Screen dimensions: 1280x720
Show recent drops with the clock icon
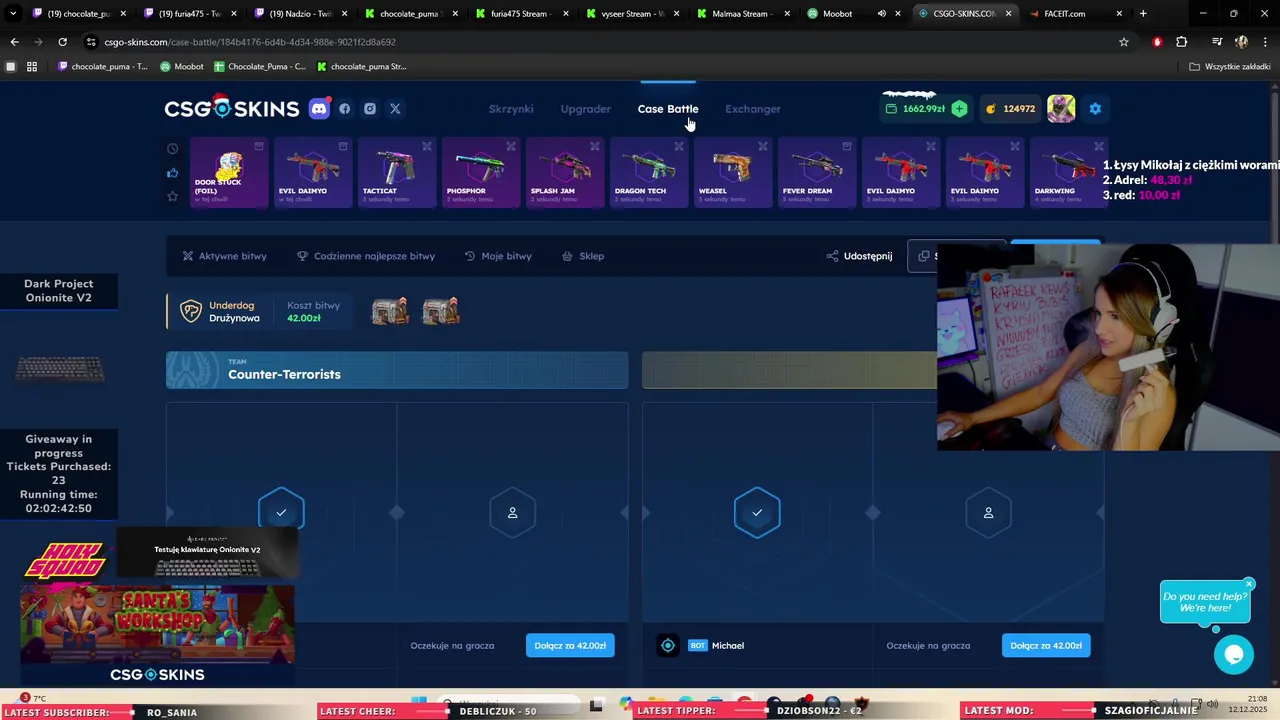tap(172, 148)
